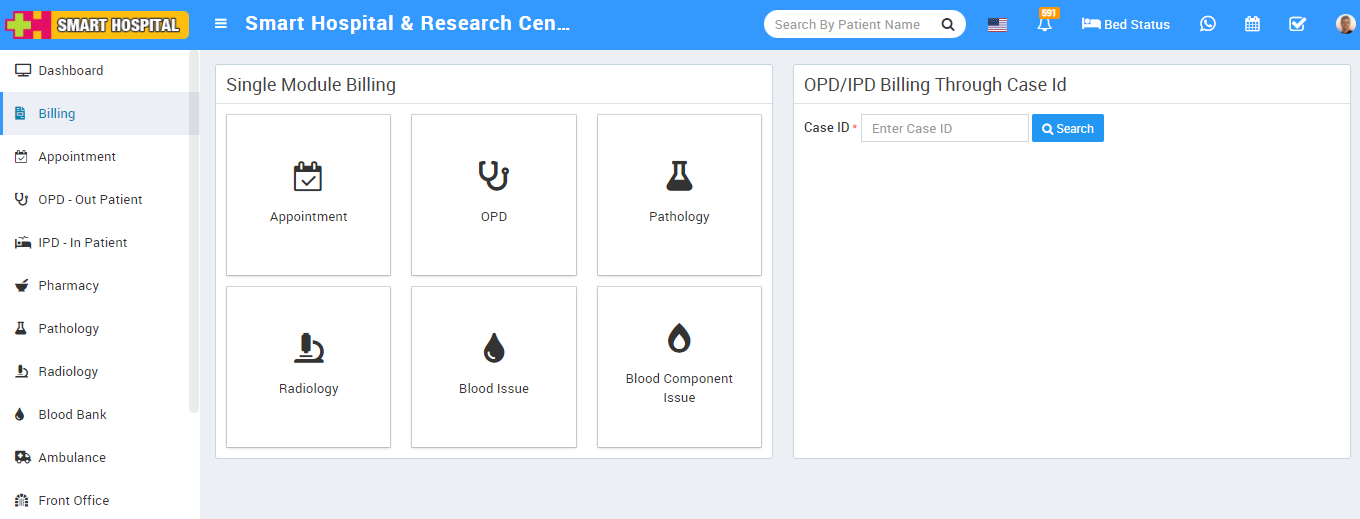This screenshot has width=1360, height=519.
Task: Select the OPD stethoscope billing tile
Action: coord(494,194)
